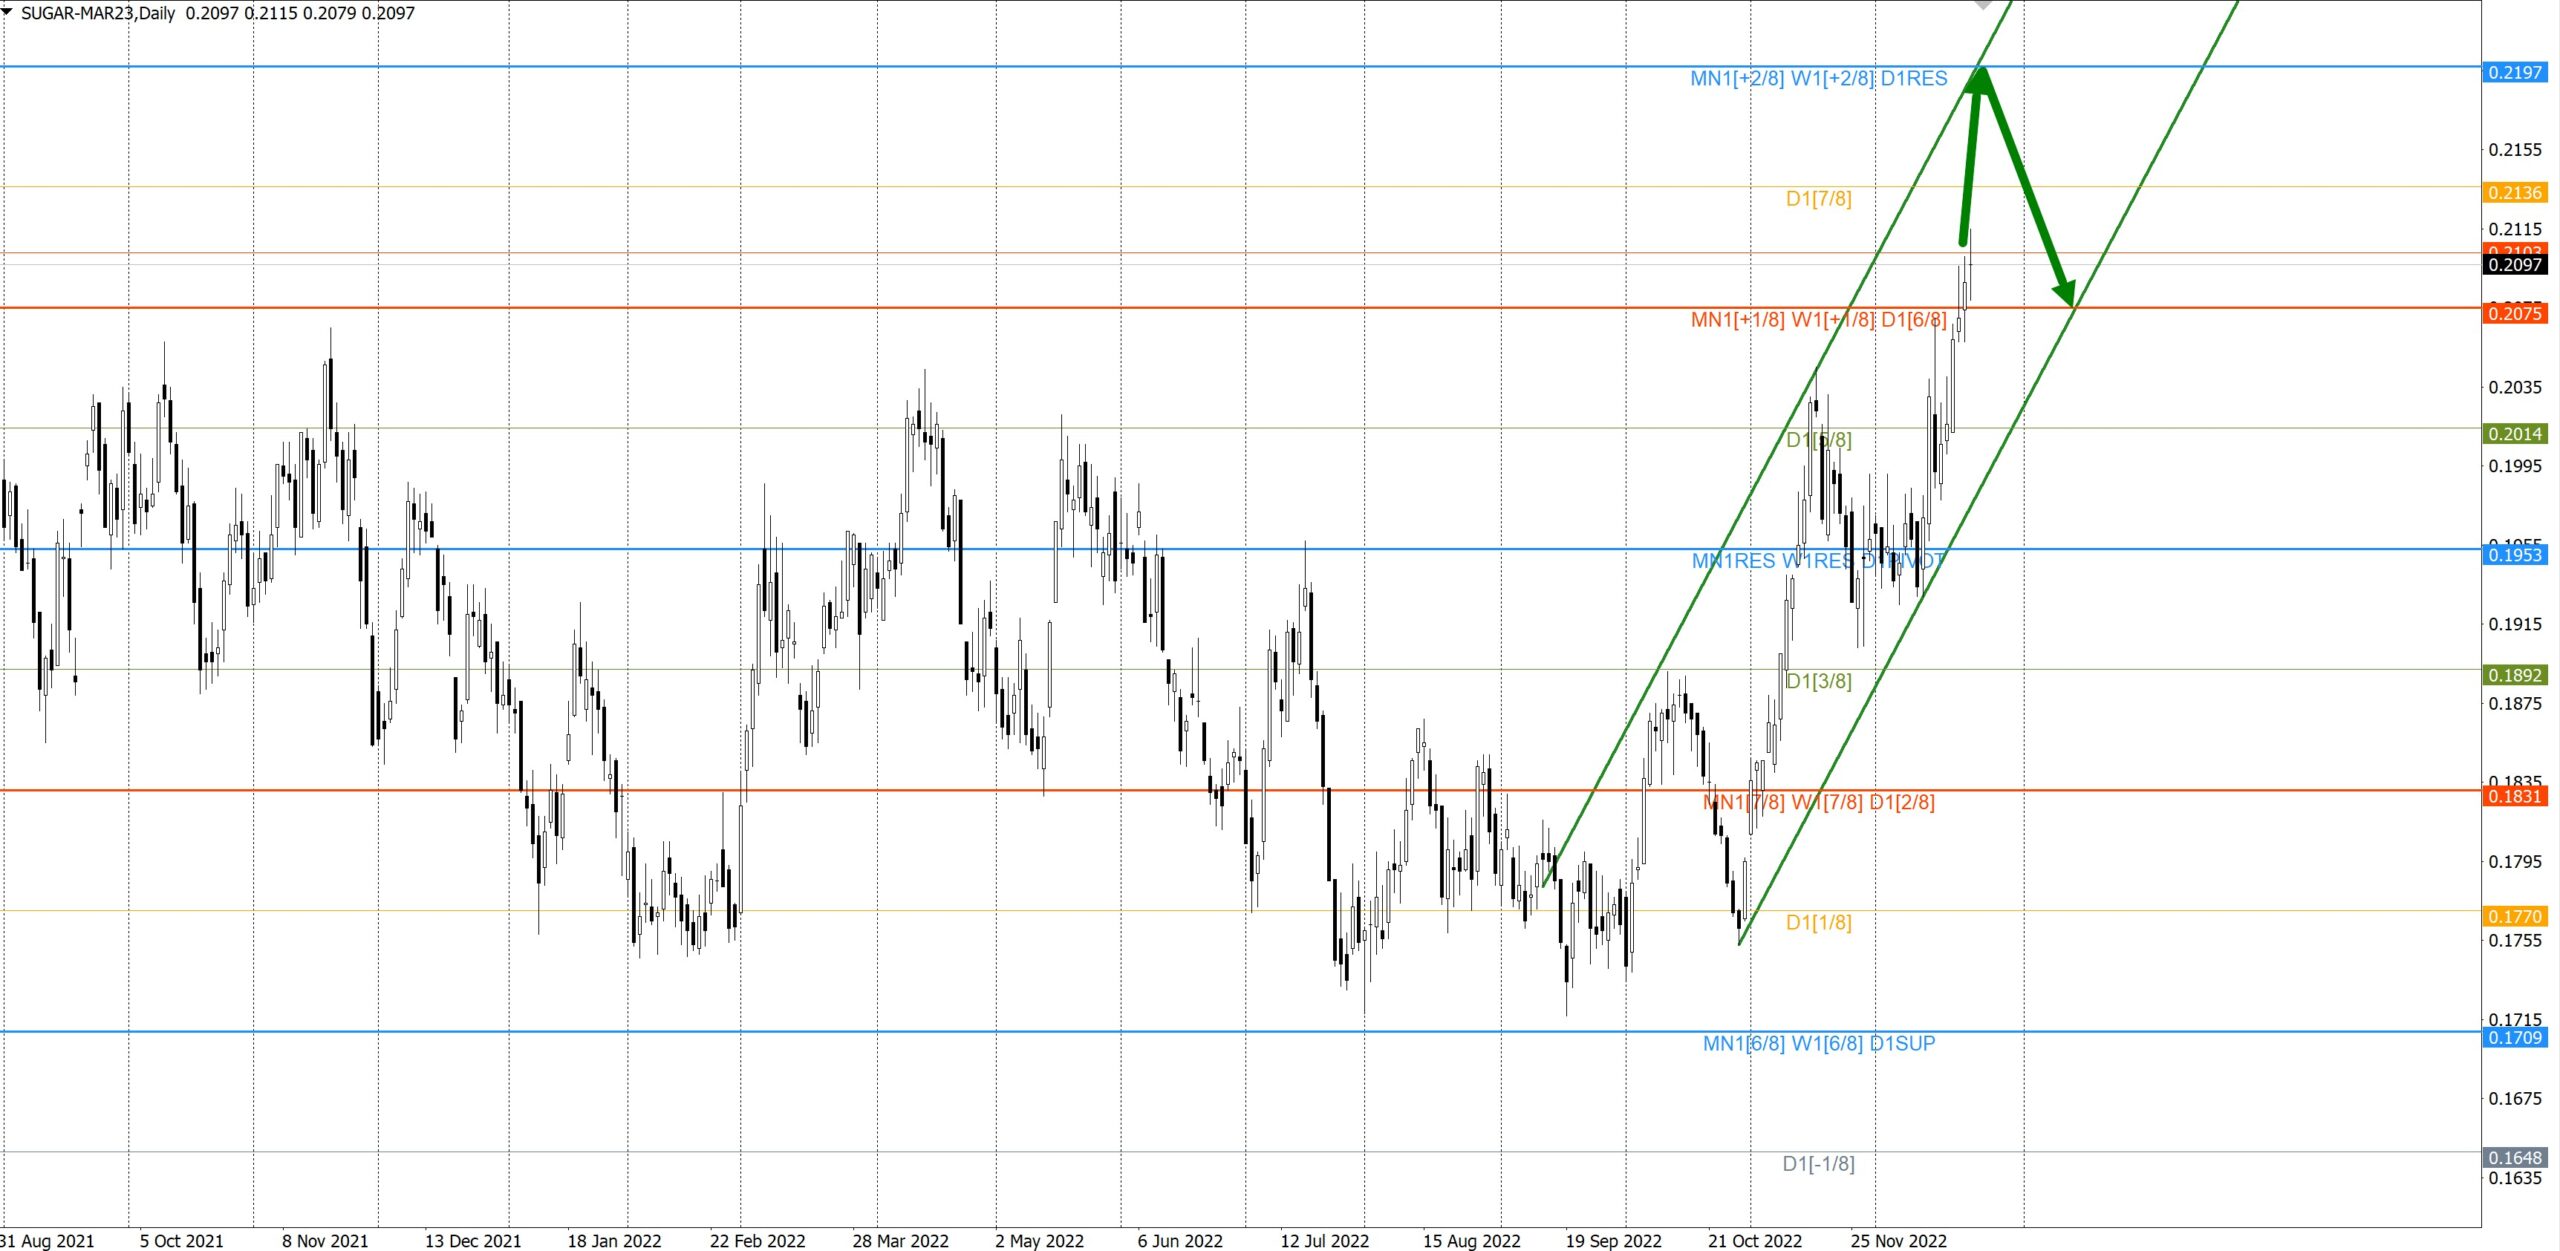This screenshot has width=2560, height=1251.
Task: Select the D1[7/8] level label
Action: pos(1818,199)
